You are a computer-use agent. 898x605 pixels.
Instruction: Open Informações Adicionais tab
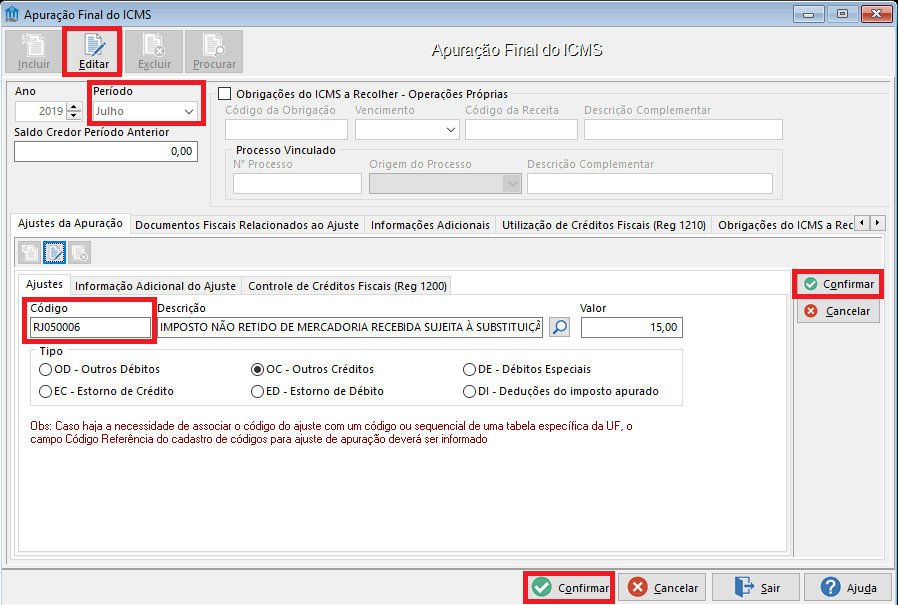430,225
